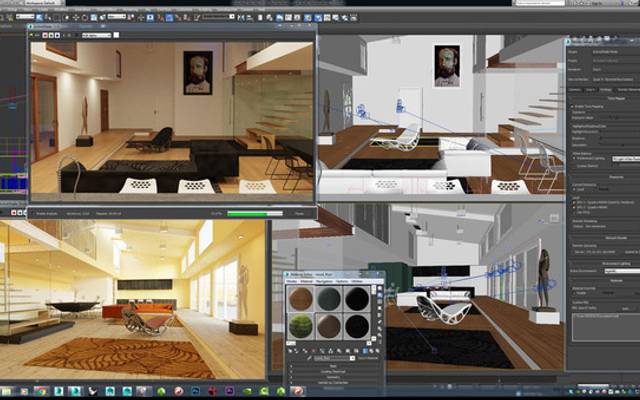Click the Align tool in main toolbar

click(250, 17)
